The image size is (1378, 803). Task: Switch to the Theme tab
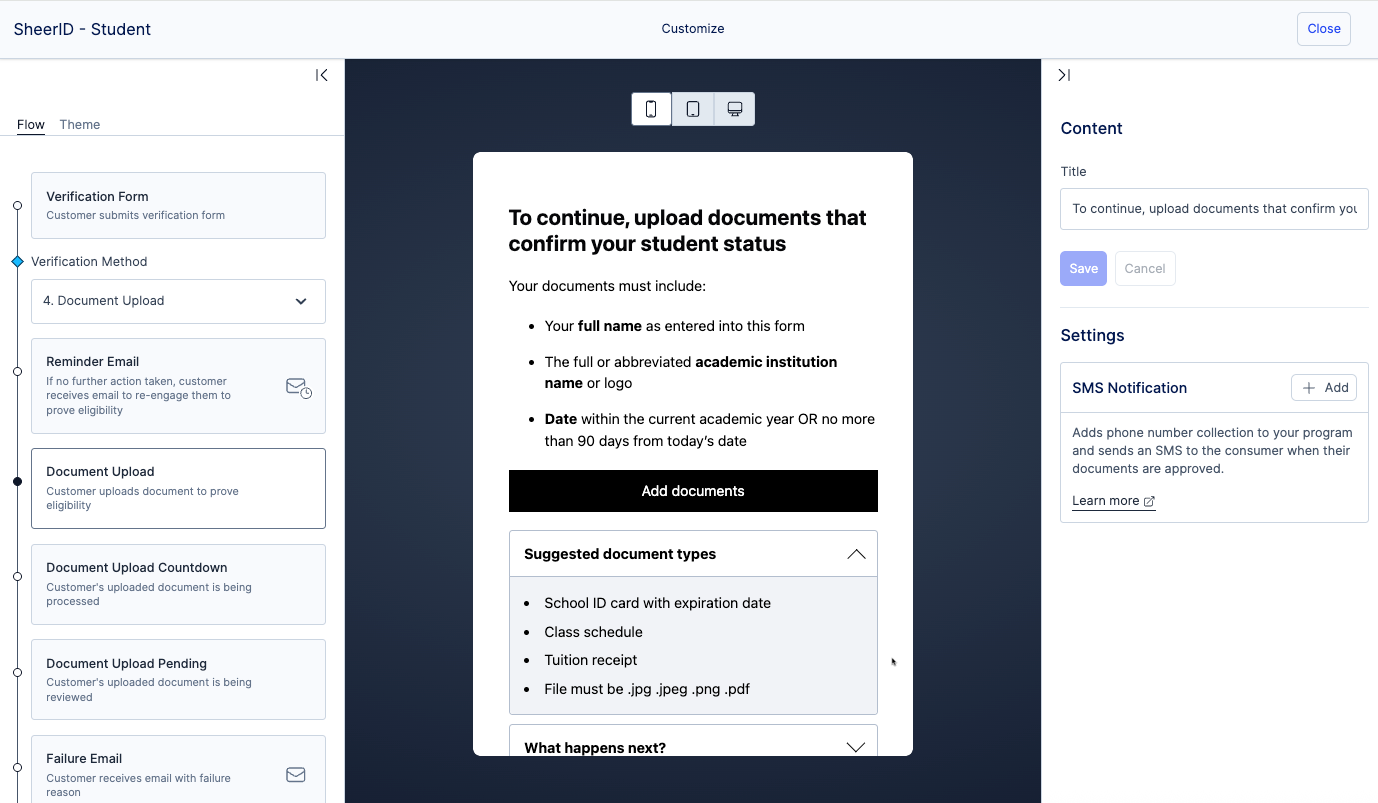(80, 125)
